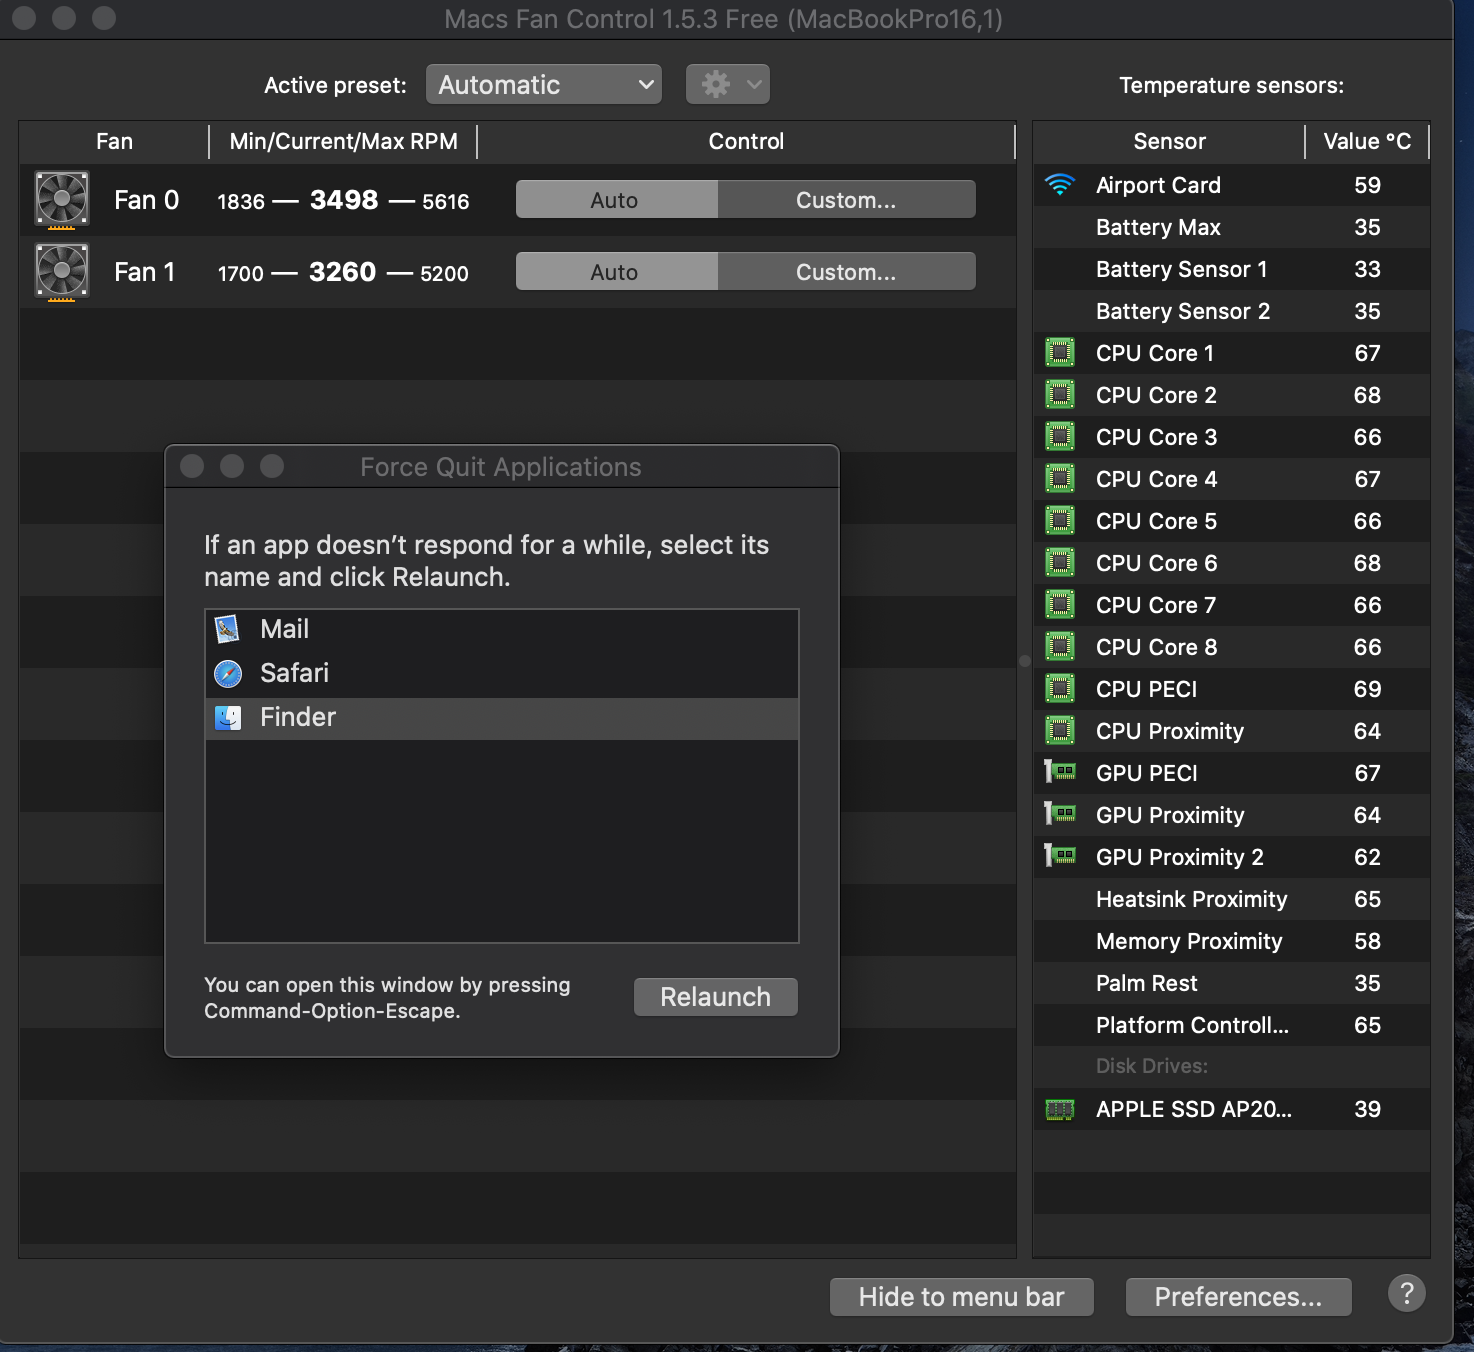Viewport: 1474px width, 1352px height.
Task: Click the CPU Core 8 chip icon
Action: point(1060,647)
